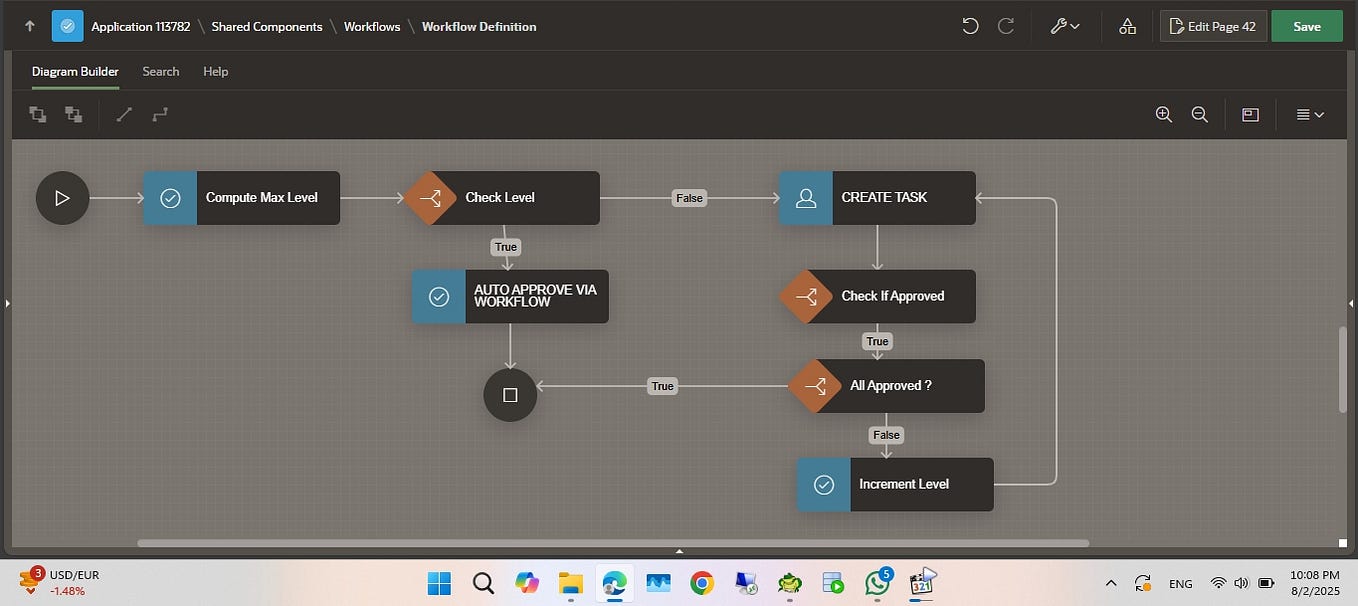Switch to the Search tab
Viewport: 1358px width, 606px height.
point(160,71)
